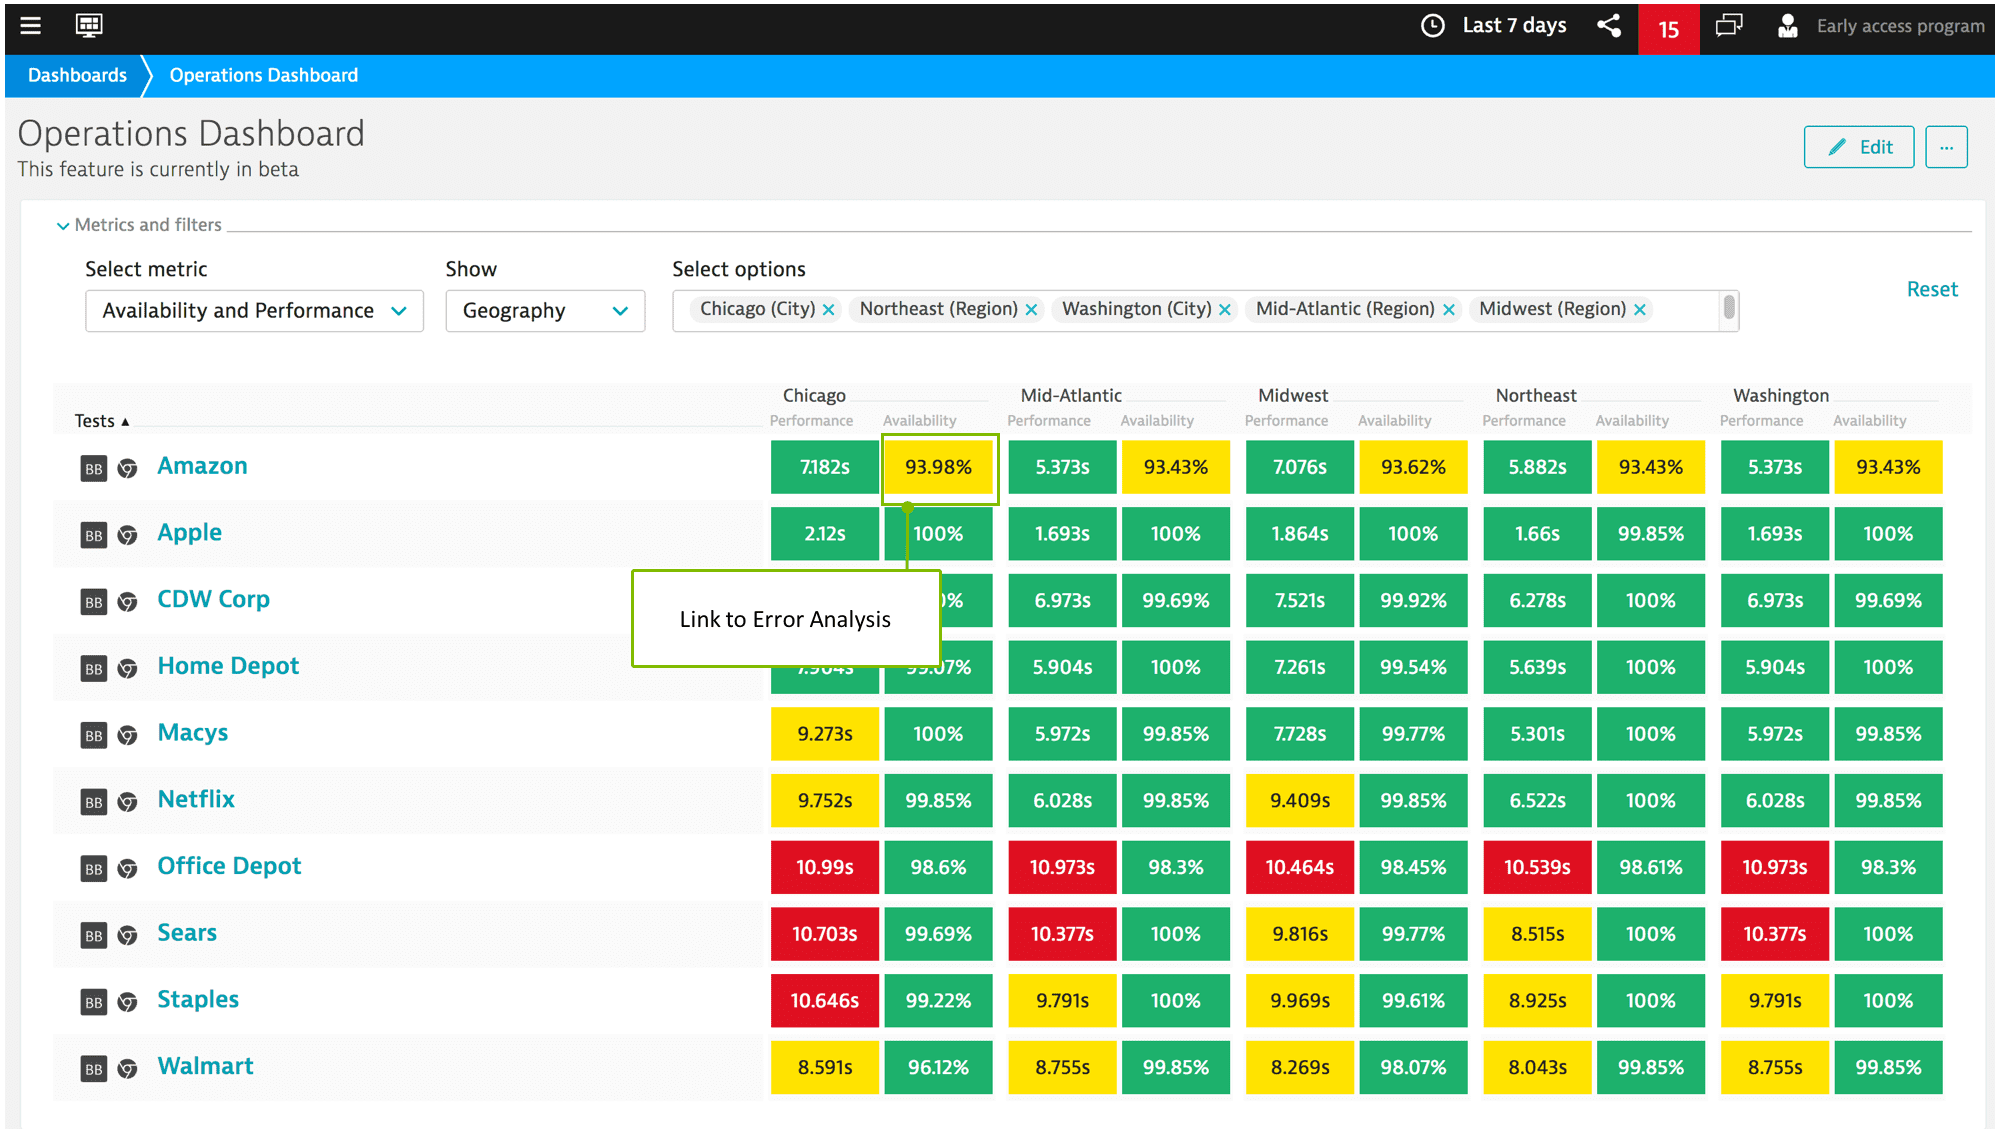Open the Home Depot test link
The height and width of the screenshot is (1129, 2000).
pyautogui.click(x=228, y=666)
